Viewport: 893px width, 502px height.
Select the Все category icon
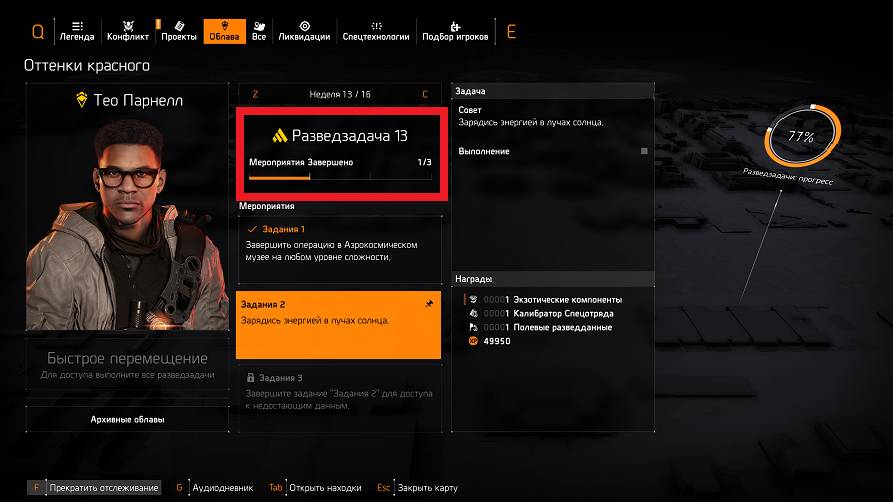click(x=259, y=26)
